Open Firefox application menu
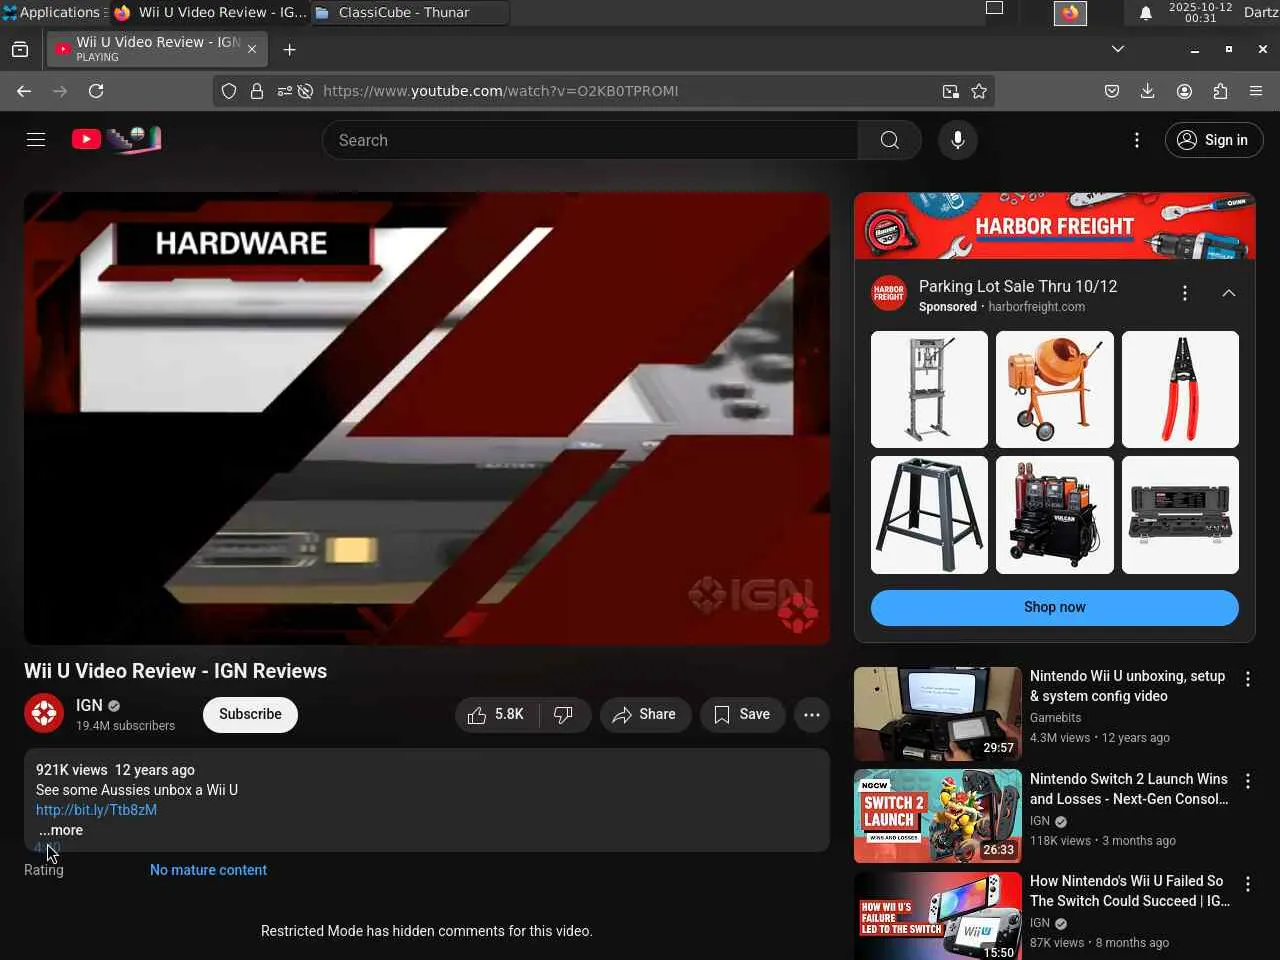The height and width of the screenshot is (960, 1280). pos(1256,91)
